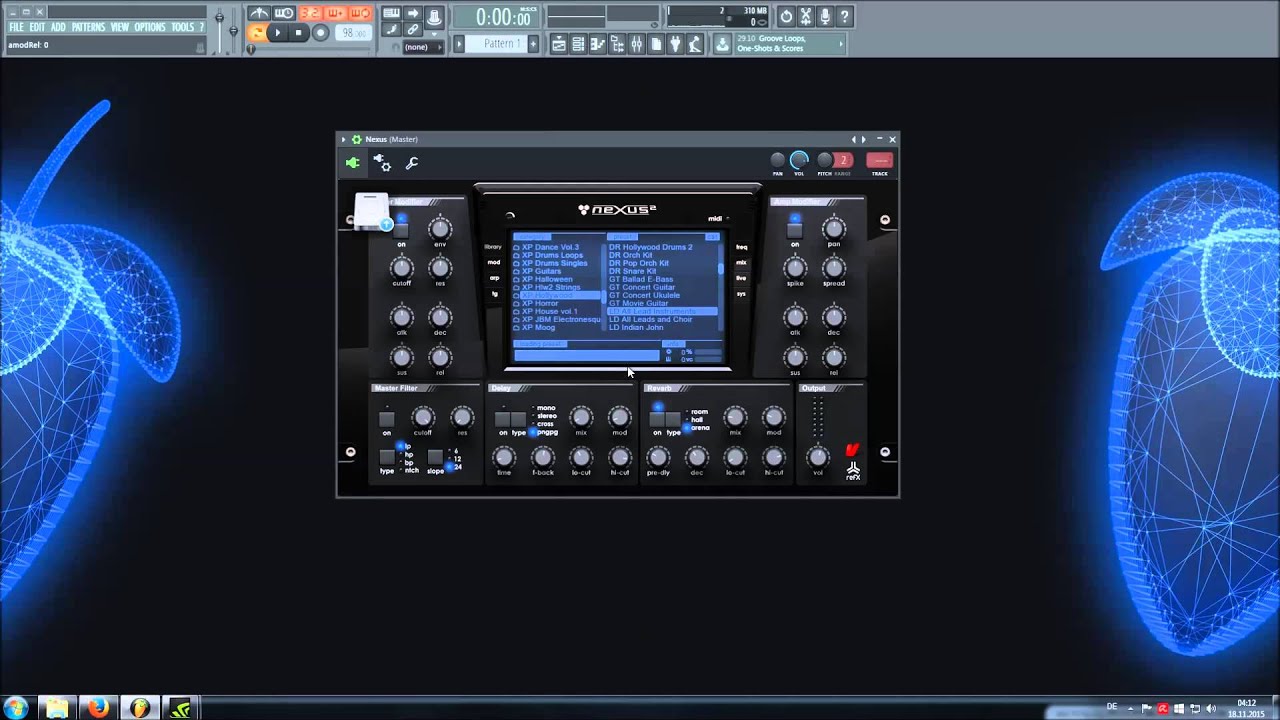Open the PATTERNS menu
Image resolution: width=1280 pixels, height=720 pixels.
click(88, 27)
